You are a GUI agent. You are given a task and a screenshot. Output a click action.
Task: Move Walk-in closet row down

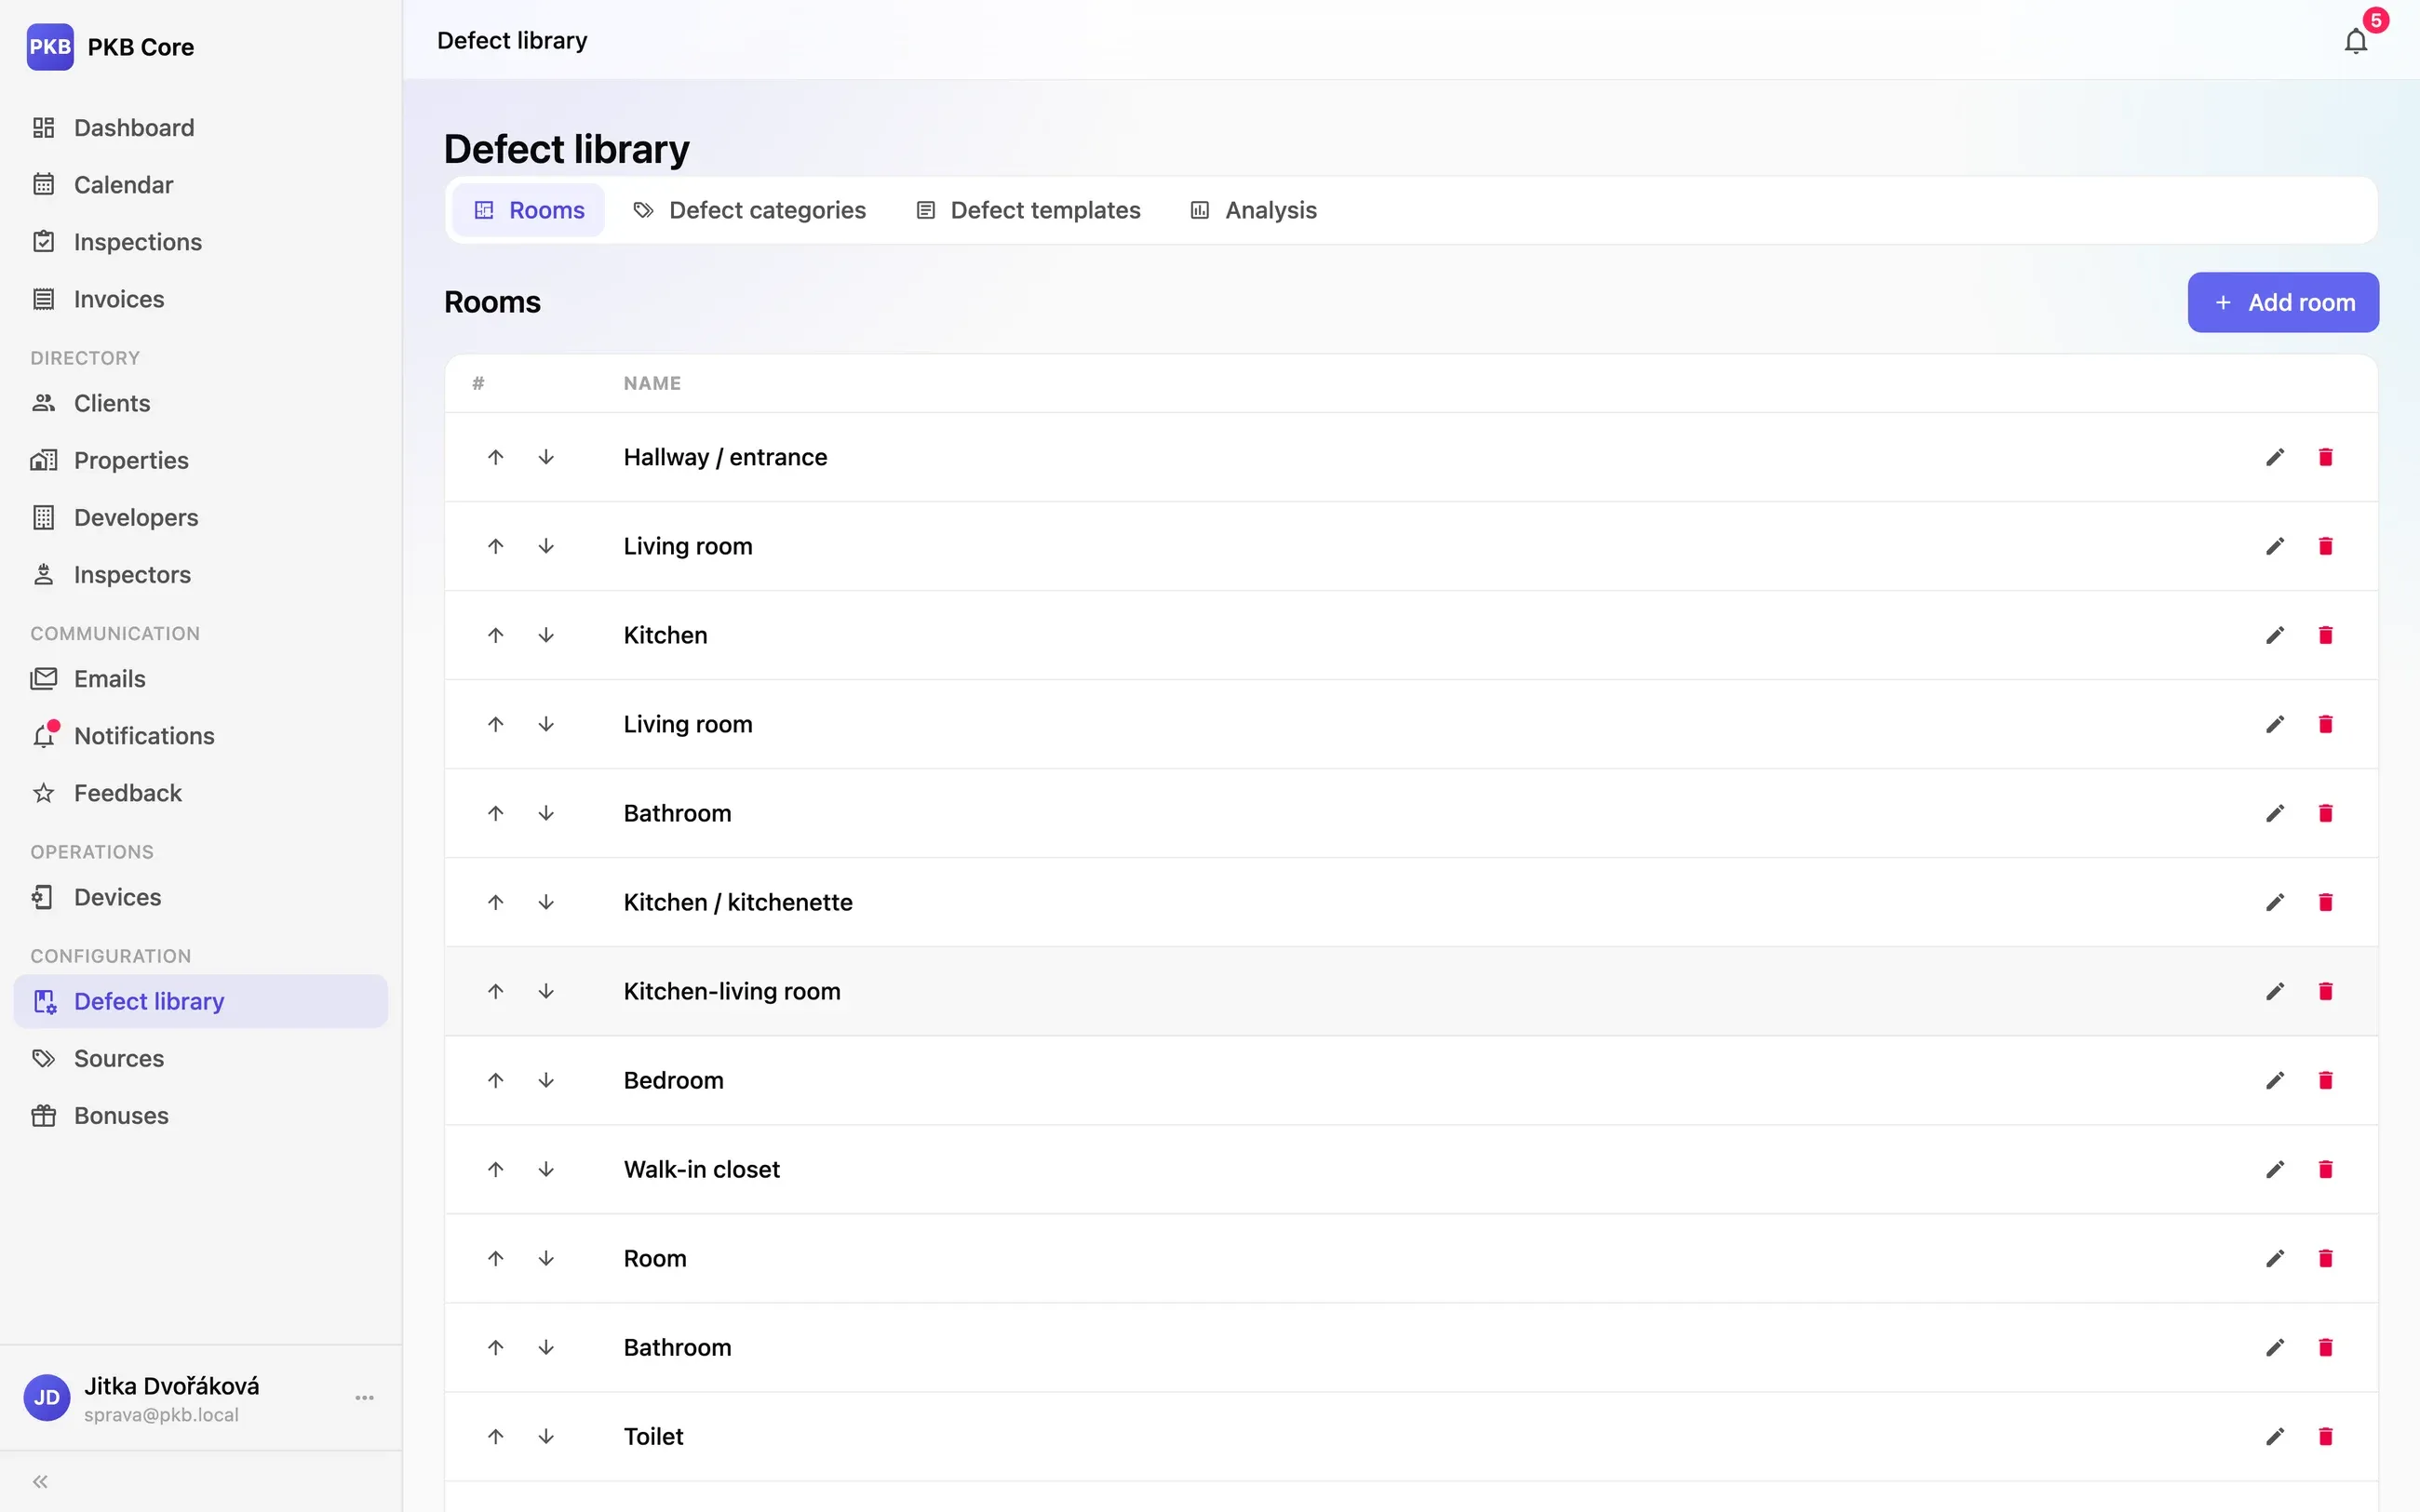click(546, 1169)
